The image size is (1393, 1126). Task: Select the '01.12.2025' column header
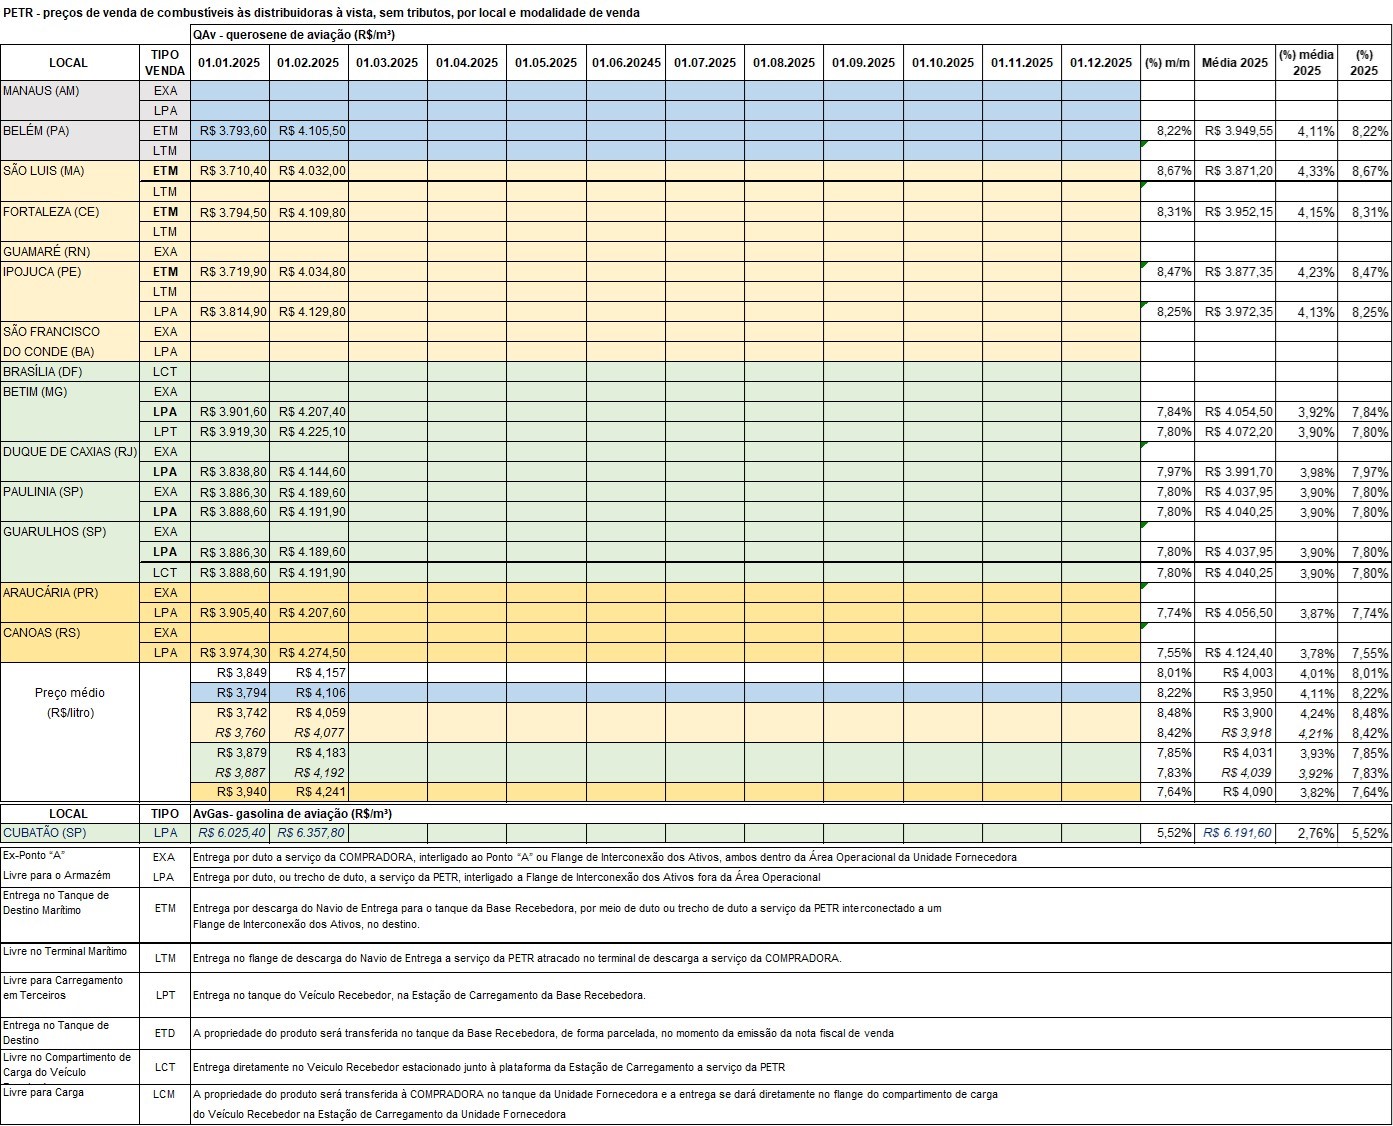1101,63
